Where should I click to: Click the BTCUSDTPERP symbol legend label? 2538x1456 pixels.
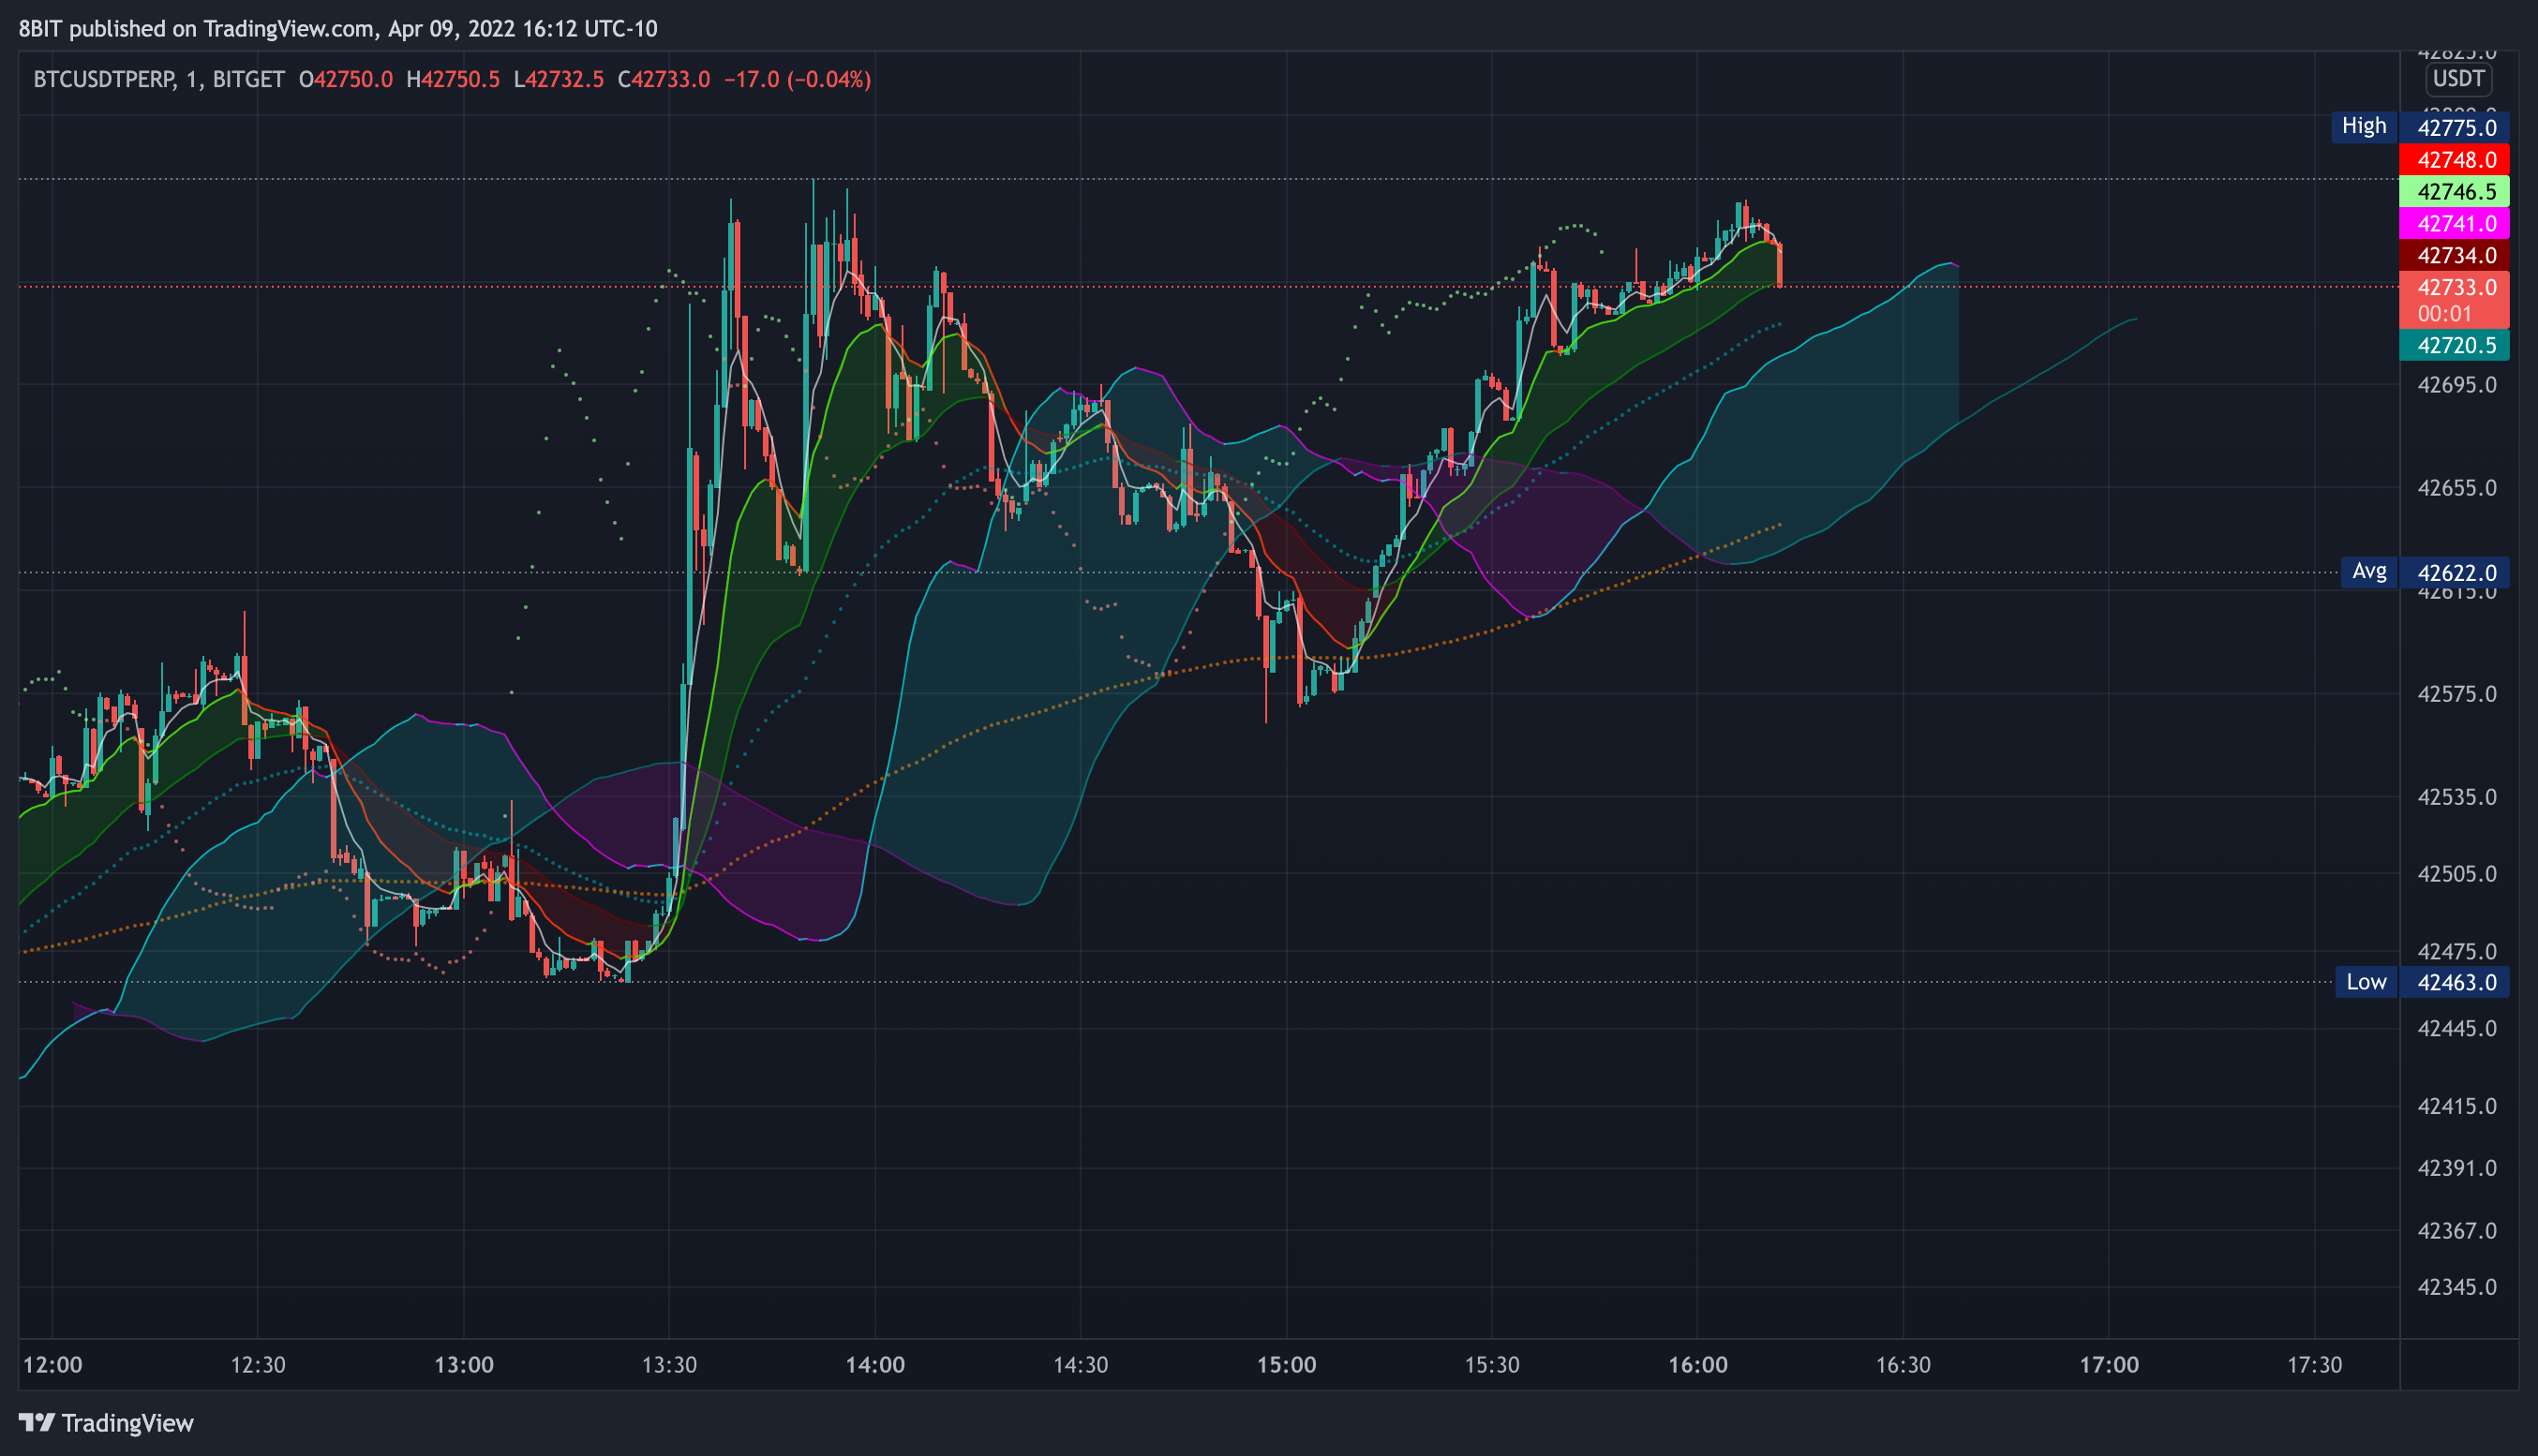tap(104, 80)
